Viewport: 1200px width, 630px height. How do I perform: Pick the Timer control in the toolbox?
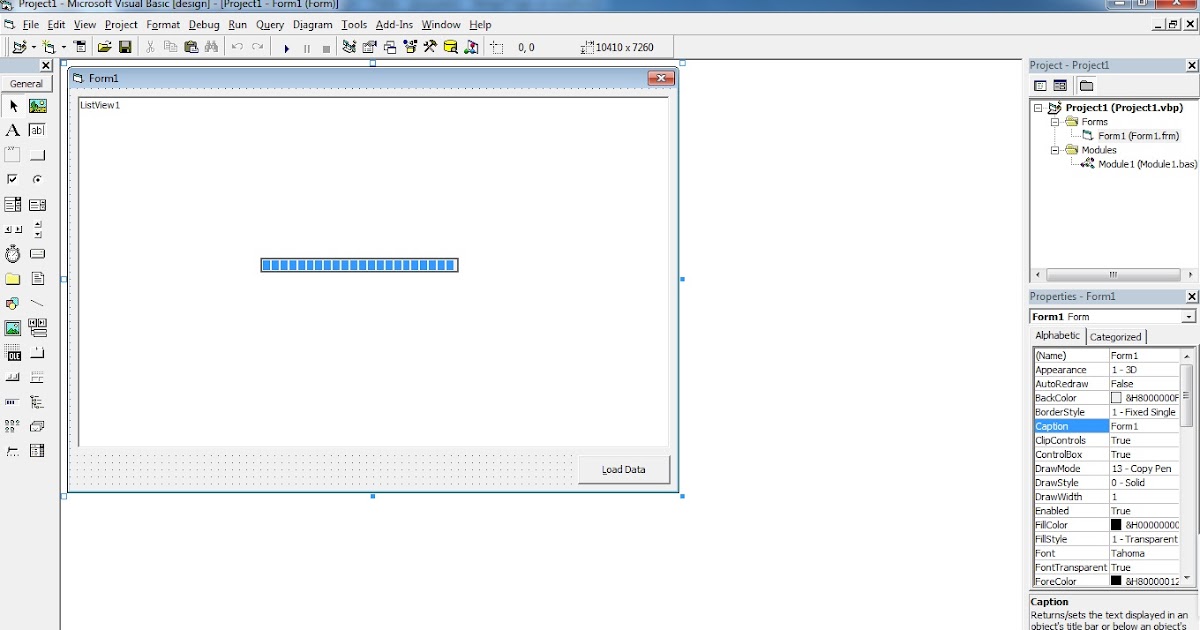(x=14, y=254)
